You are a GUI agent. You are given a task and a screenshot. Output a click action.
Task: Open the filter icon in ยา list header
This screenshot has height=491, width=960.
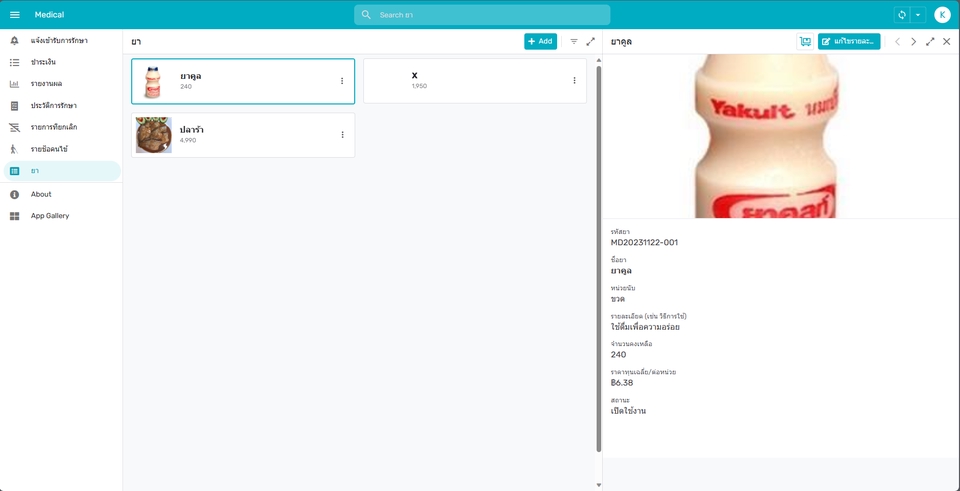[574, 41]
